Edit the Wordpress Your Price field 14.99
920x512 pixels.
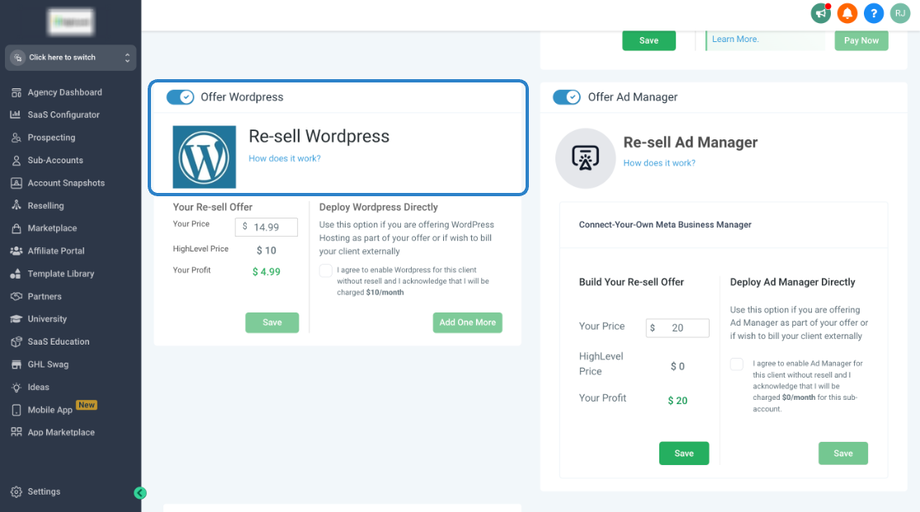(x=266, y=227)
